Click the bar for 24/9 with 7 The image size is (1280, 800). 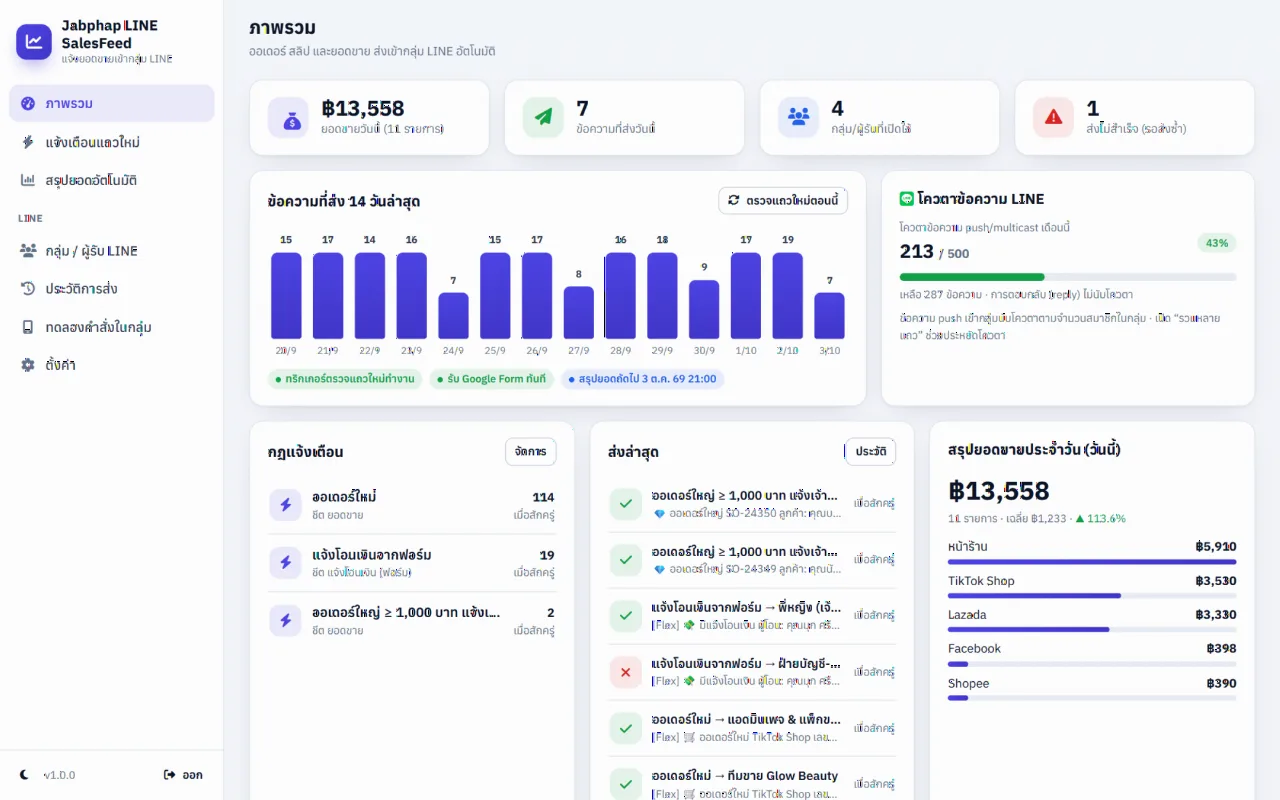453,316
